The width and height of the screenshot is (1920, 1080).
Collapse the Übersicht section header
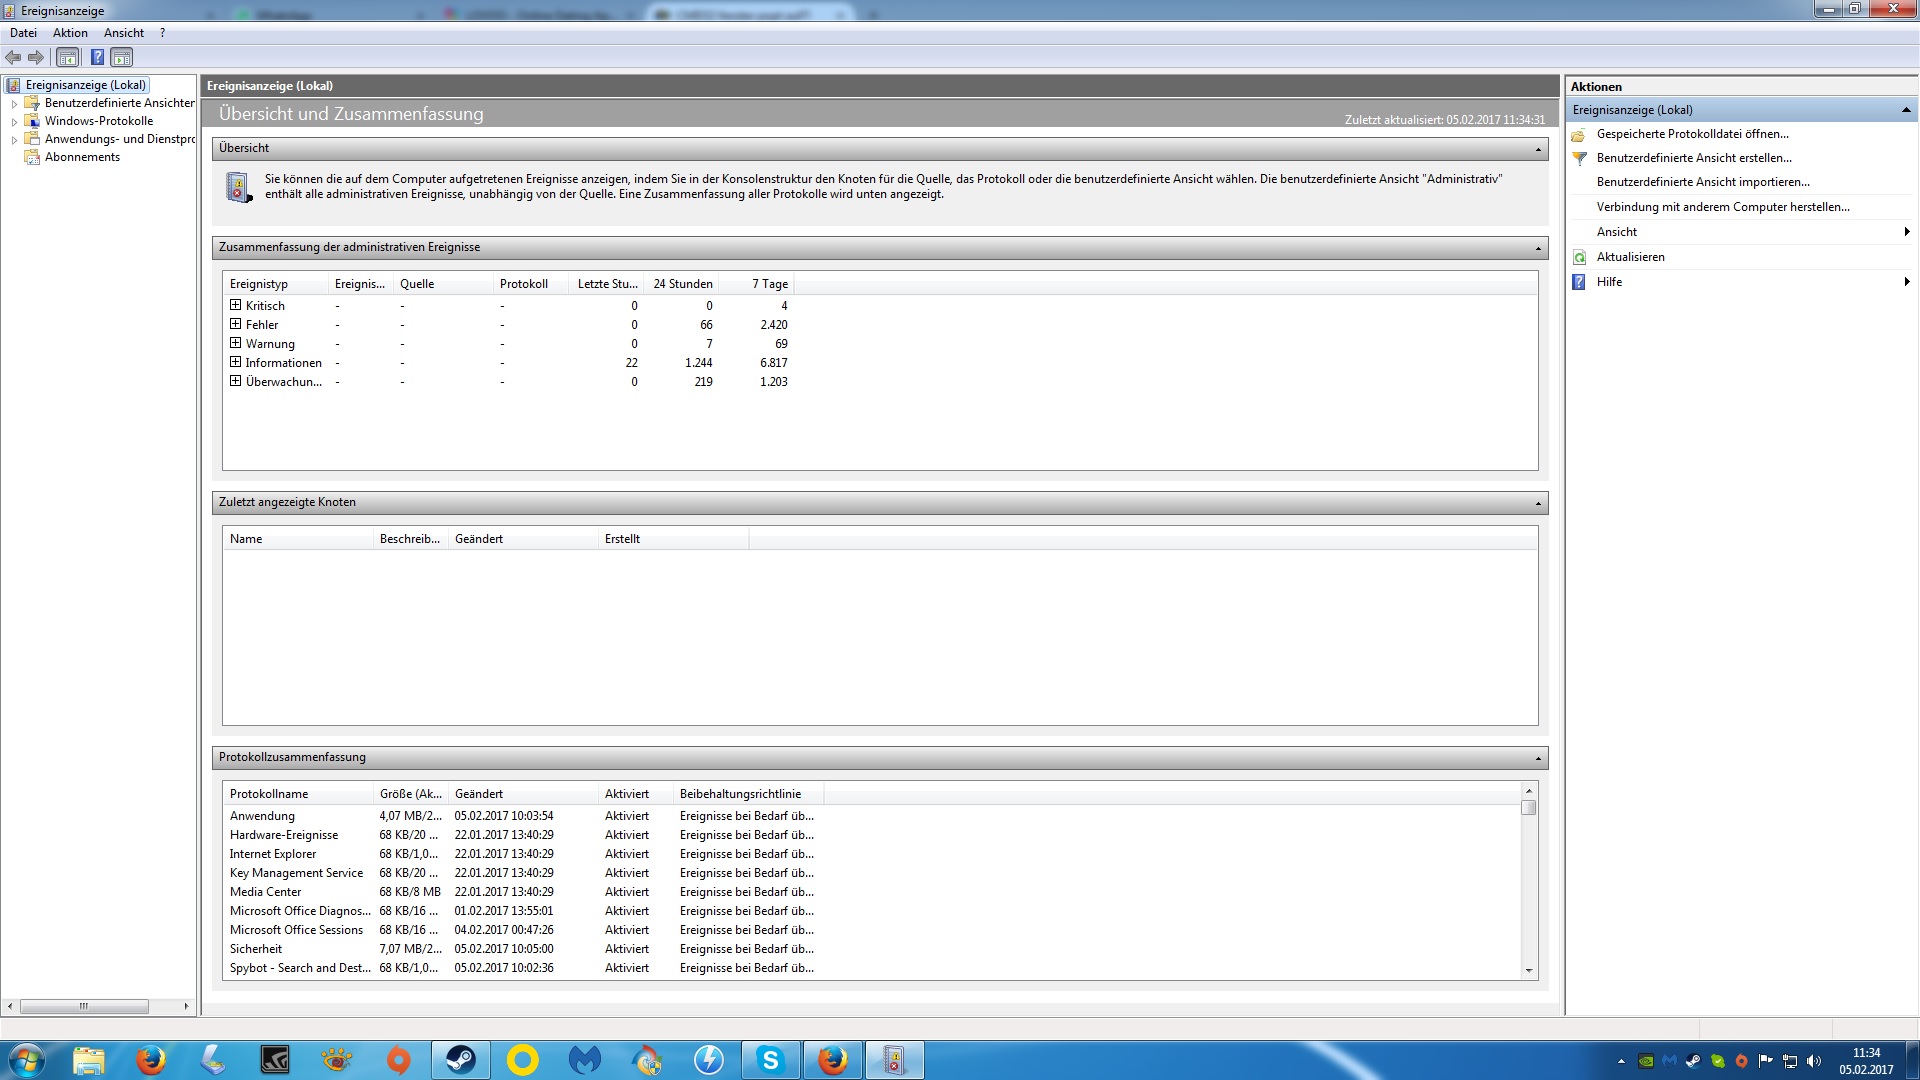(x=1538, y=149)
